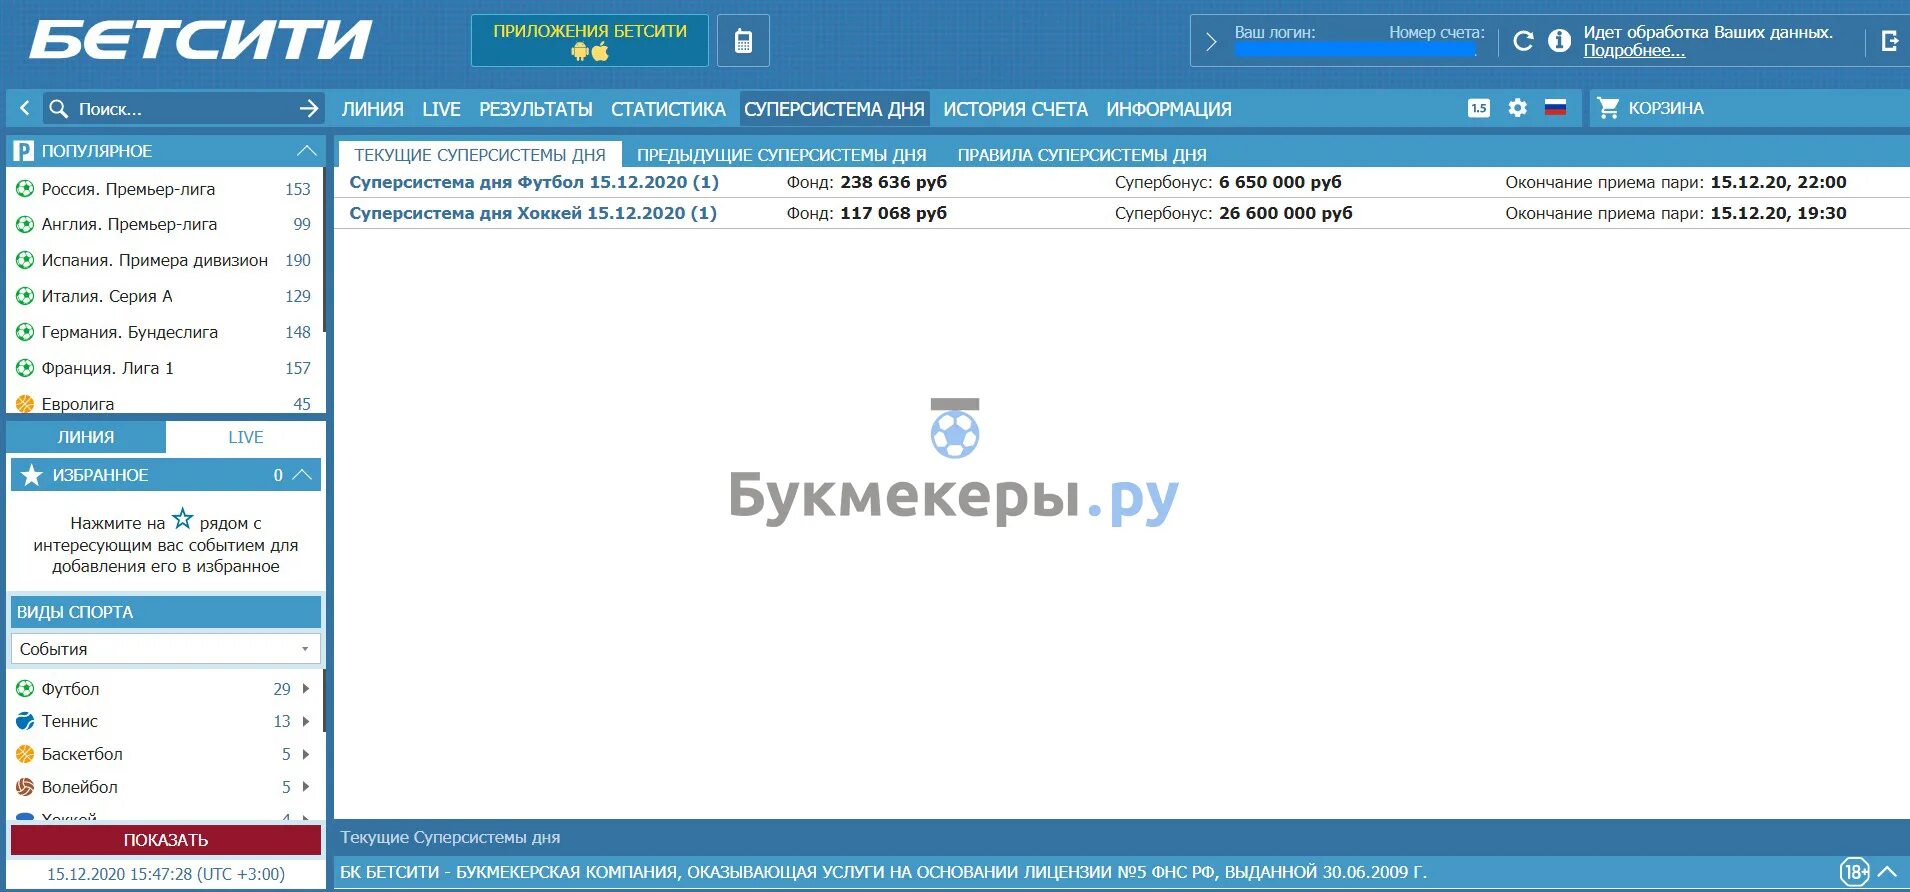Open Правила суперсистемы дня tab
This screenshot has width=1910, height=892.
coord(1082,155)
